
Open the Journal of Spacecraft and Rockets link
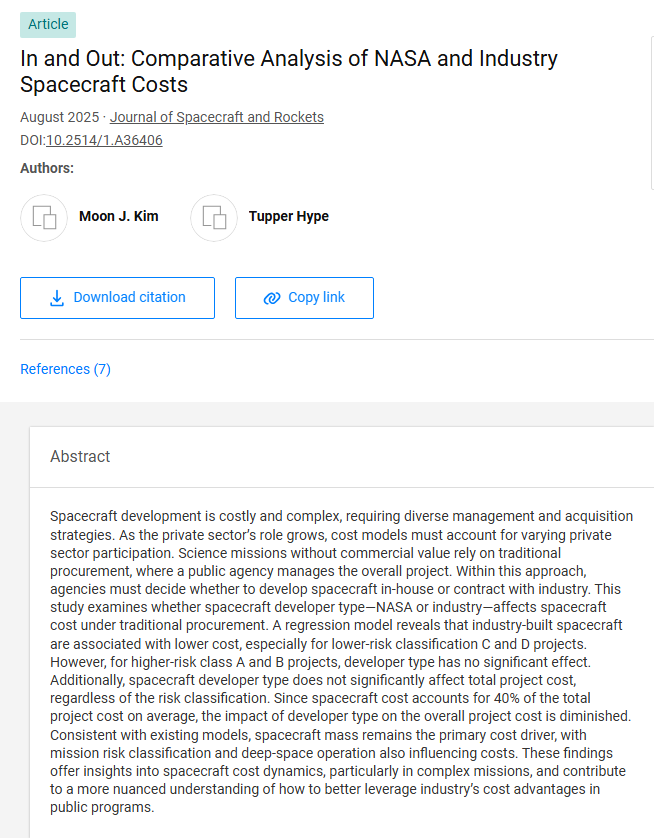pyautogui.click(x=217, y=117)
